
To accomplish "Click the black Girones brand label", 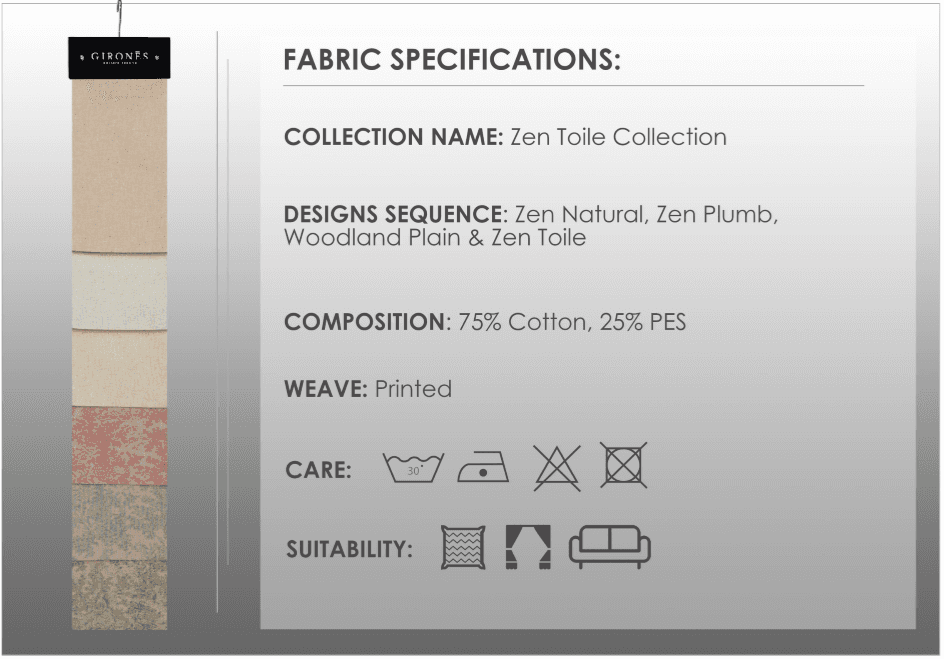I will 119,58.
